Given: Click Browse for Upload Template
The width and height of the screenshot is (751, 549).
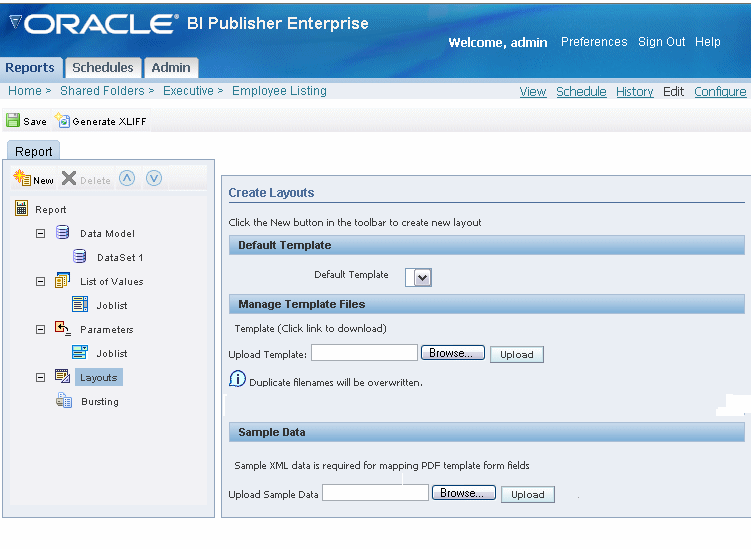Looking at the screenshot, I should coord(453,353).
